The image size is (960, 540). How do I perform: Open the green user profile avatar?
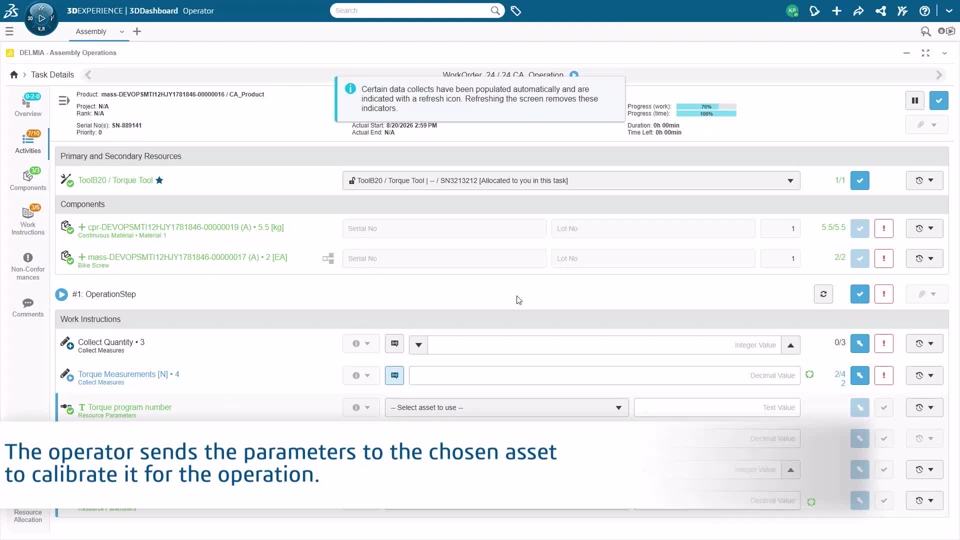click(792, 11)
